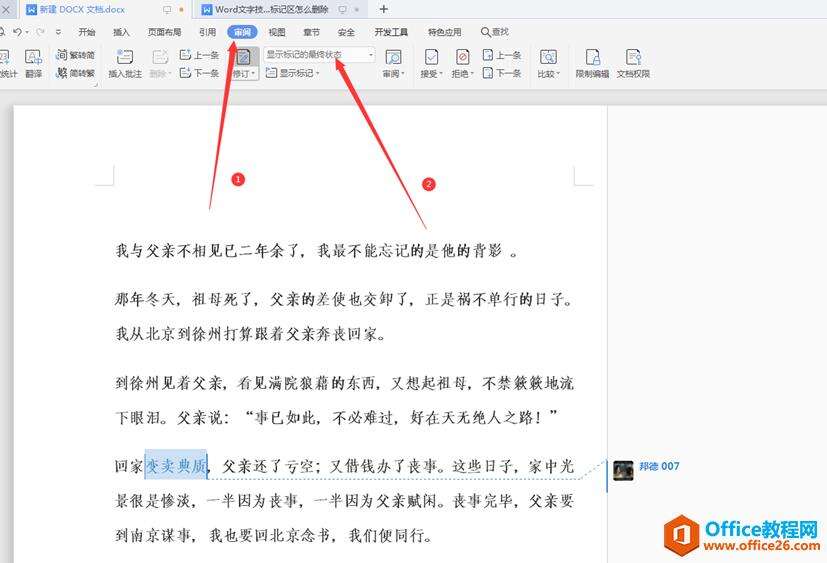Screen dimensions: 827x563
Task: Click the line starting 我与父亲不相见已二年余了
Action: click(x=316, y=251)
